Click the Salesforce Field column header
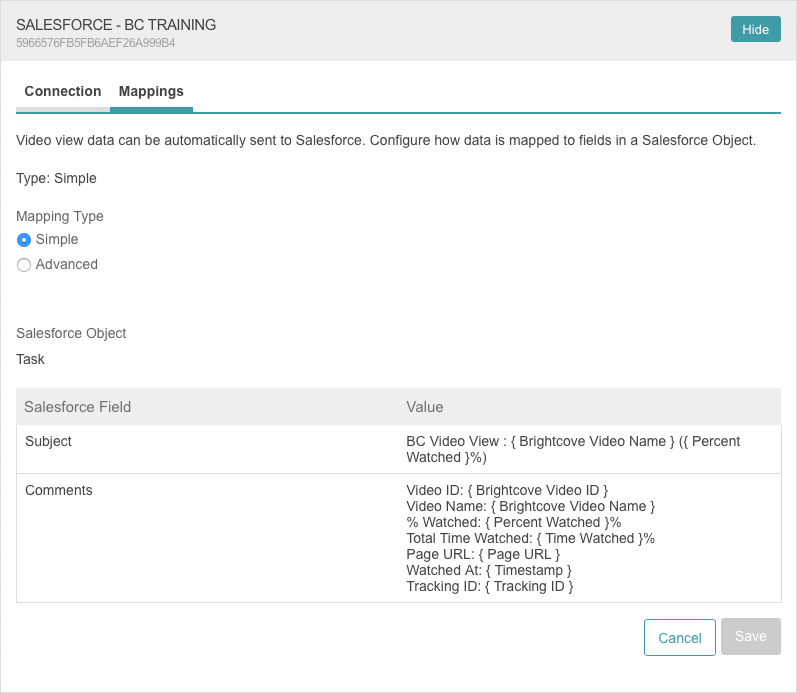 [x=78, y=407]
